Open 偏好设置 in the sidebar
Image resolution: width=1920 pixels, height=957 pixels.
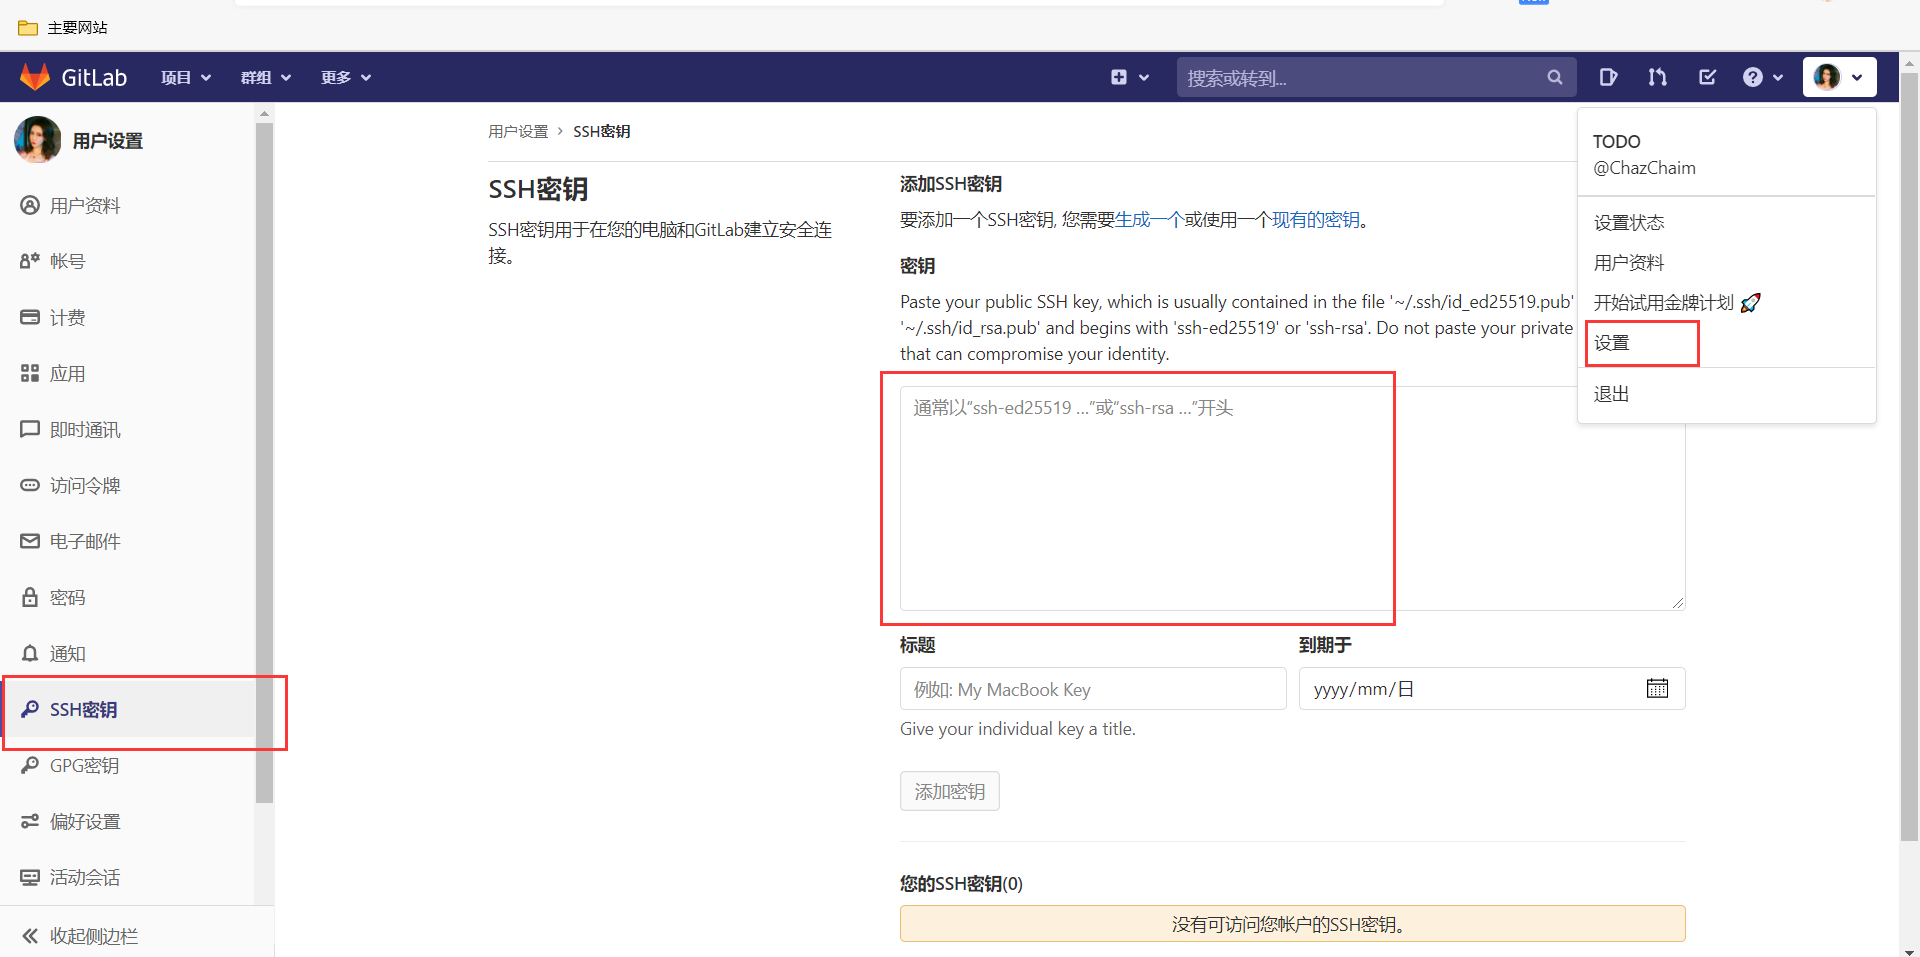[x=85, y=821]
